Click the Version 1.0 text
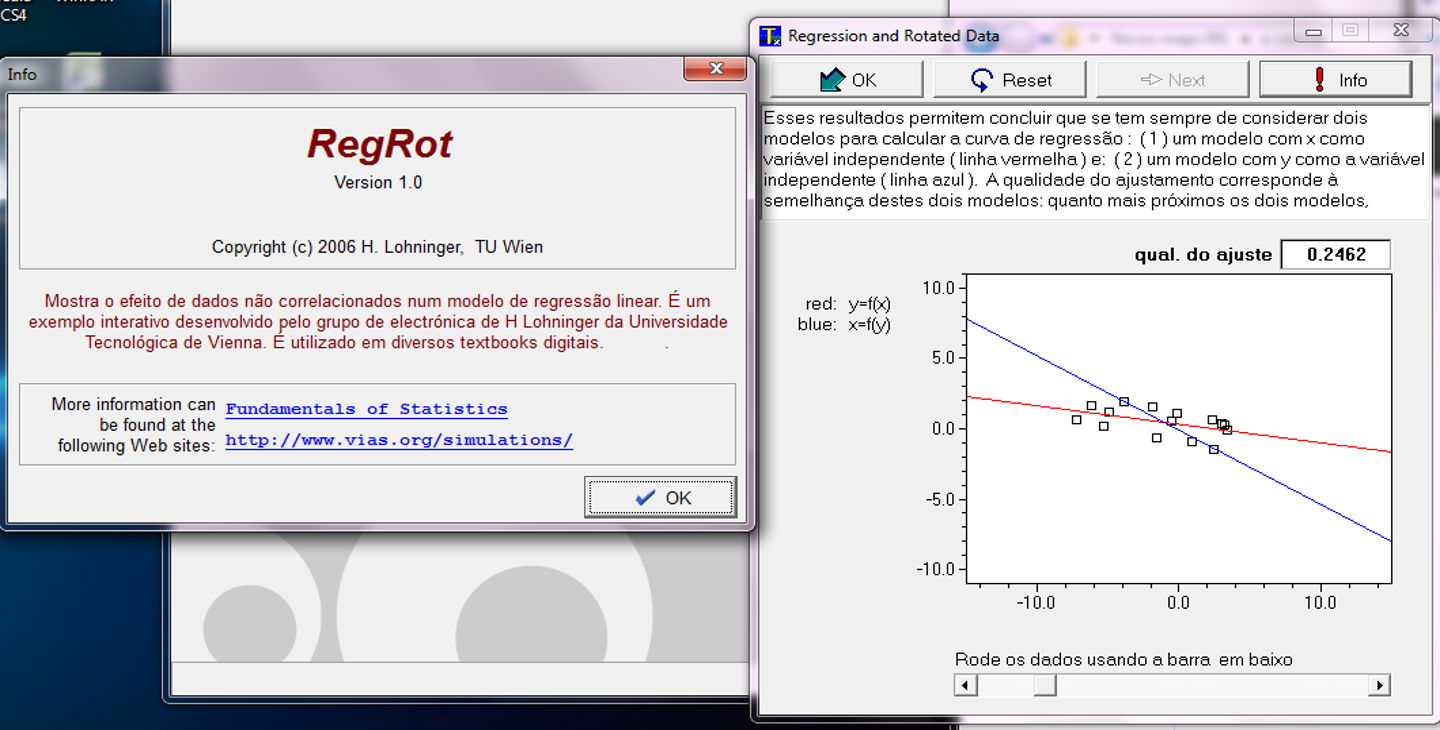 point(378,182)
